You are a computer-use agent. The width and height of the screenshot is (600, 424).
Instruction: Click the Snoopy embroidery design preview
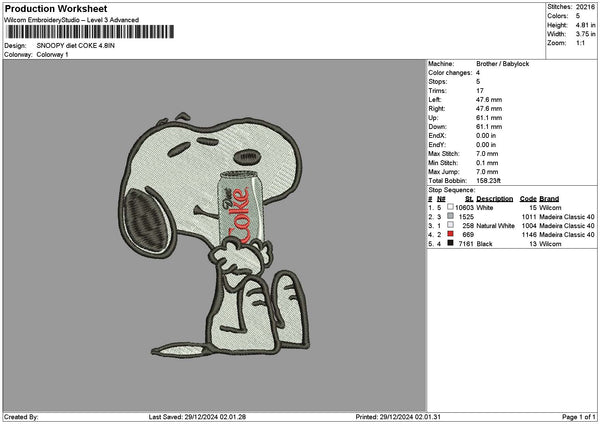tap(214, 234)
